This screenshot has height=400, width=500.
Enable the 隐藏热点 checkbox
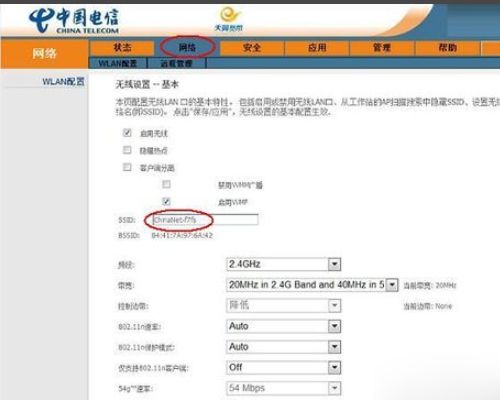click(127, 150)
